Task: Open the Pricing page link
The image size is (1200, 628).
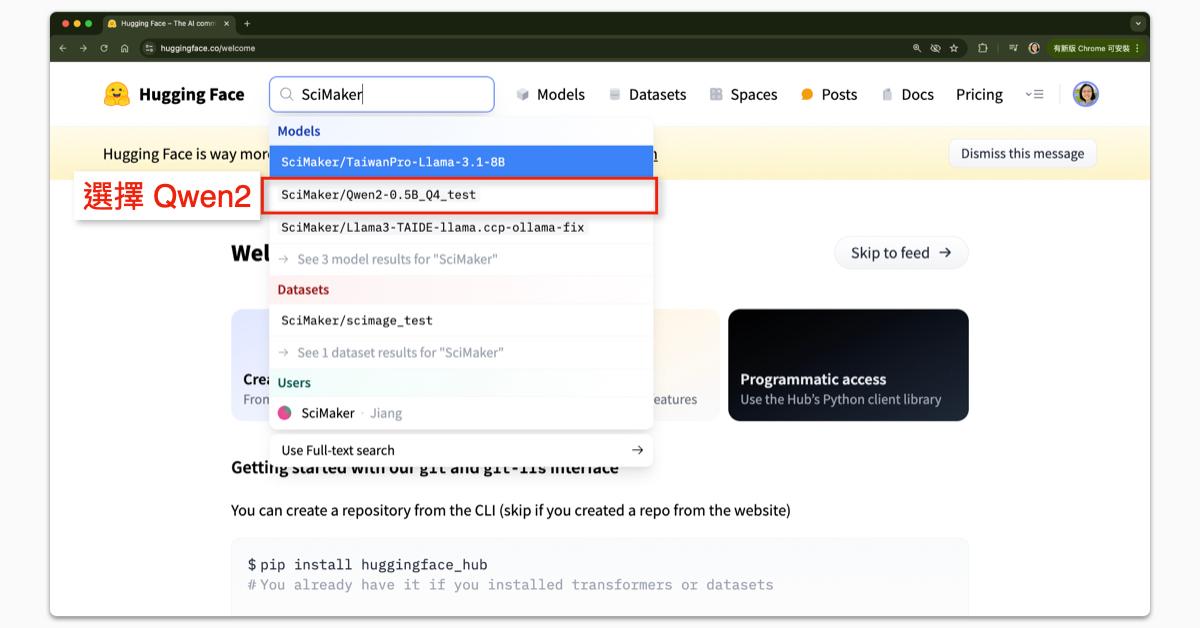Action: click(979, 94)
